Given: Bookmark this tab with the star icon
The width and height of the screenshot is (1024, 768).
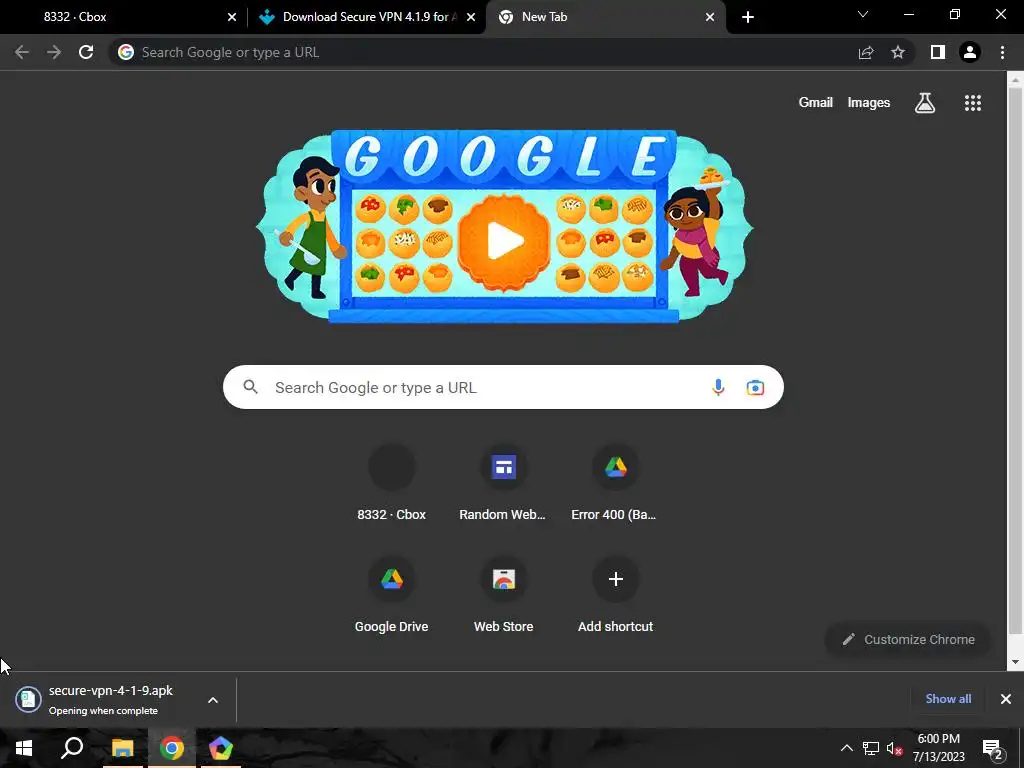Looking at the screenshot, I should [x=898, y=52].
